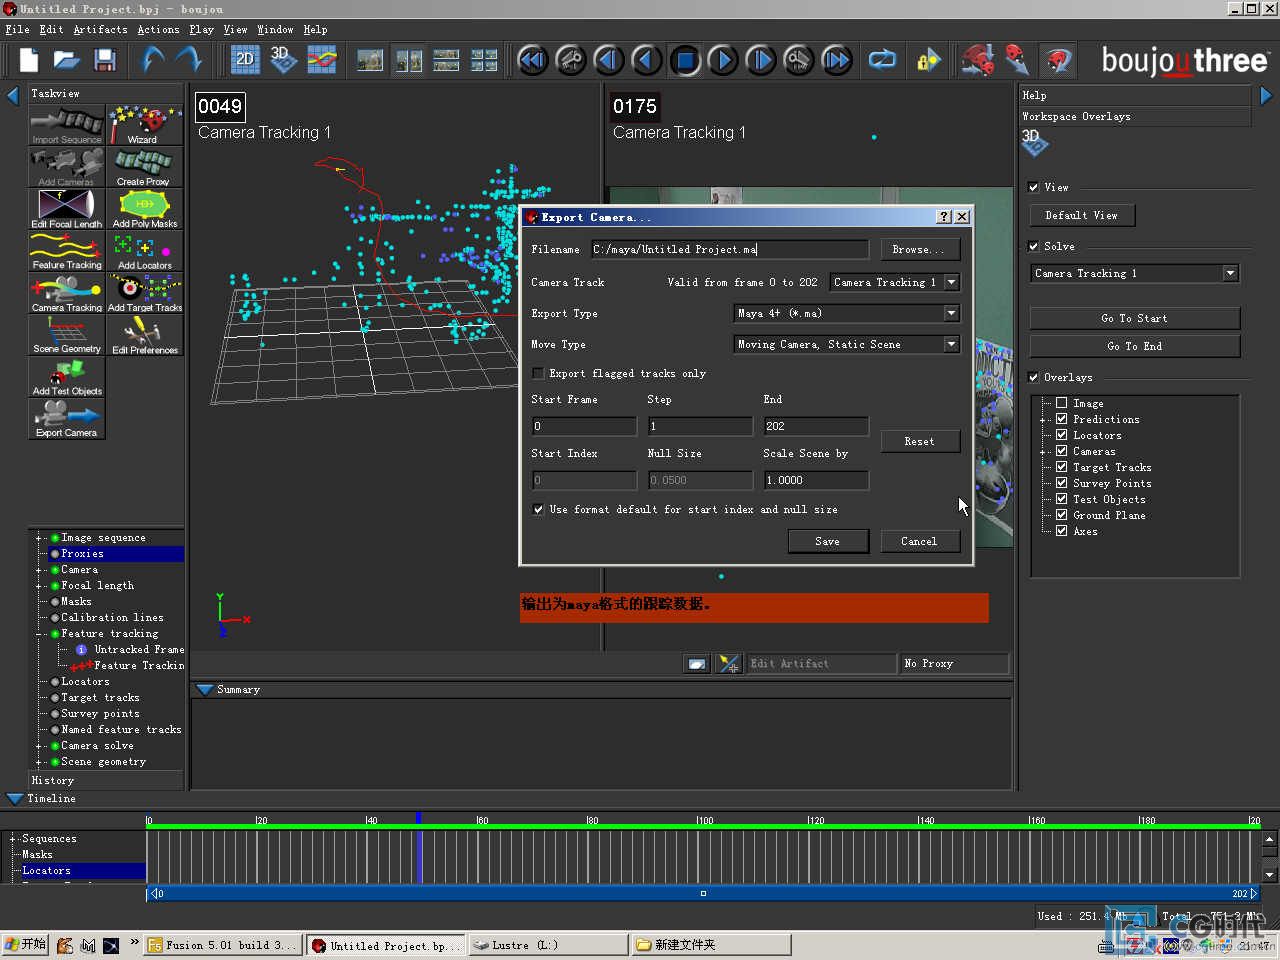Open Add Target Tracks task

tap(145, 293)
